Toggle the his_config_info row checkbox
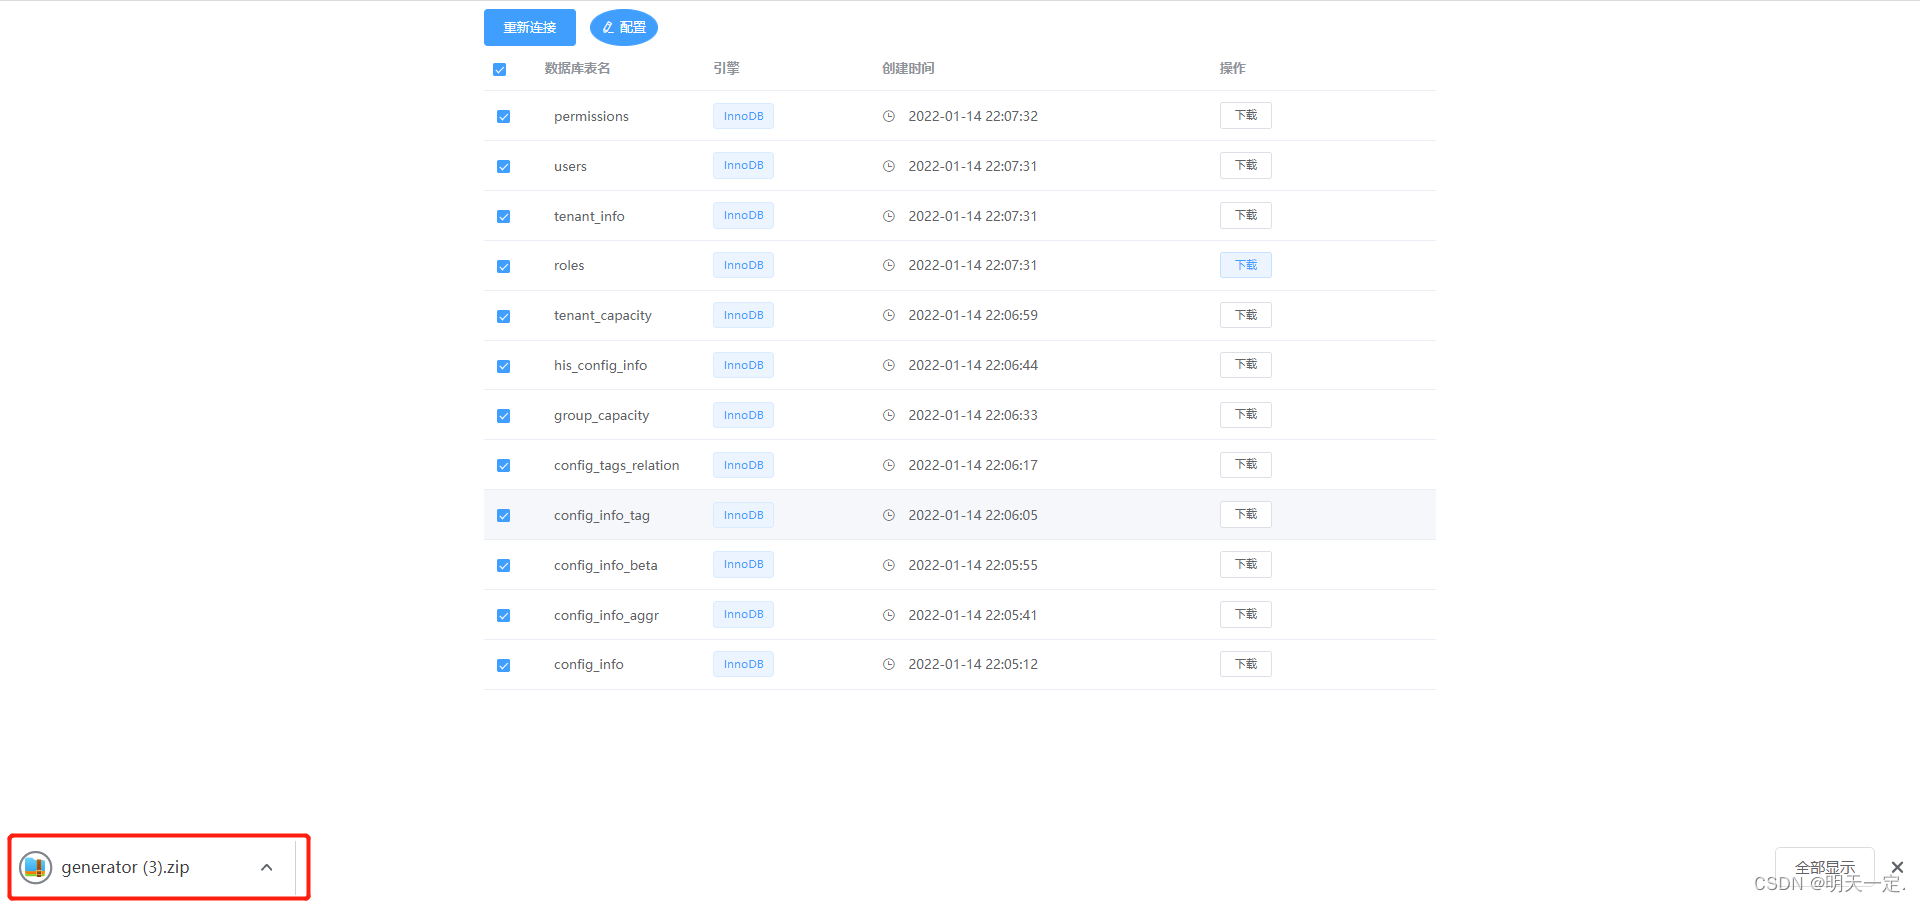 click(x=504, y=366)
